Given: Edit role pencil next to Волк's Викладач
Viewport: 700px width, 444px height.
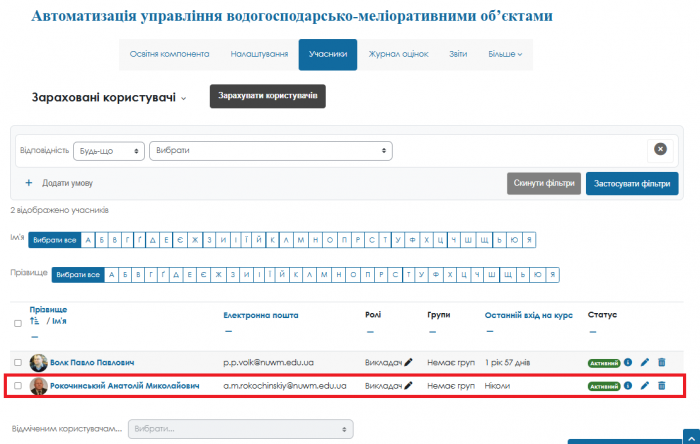Looking at the screenshot, I should [408, 361].
